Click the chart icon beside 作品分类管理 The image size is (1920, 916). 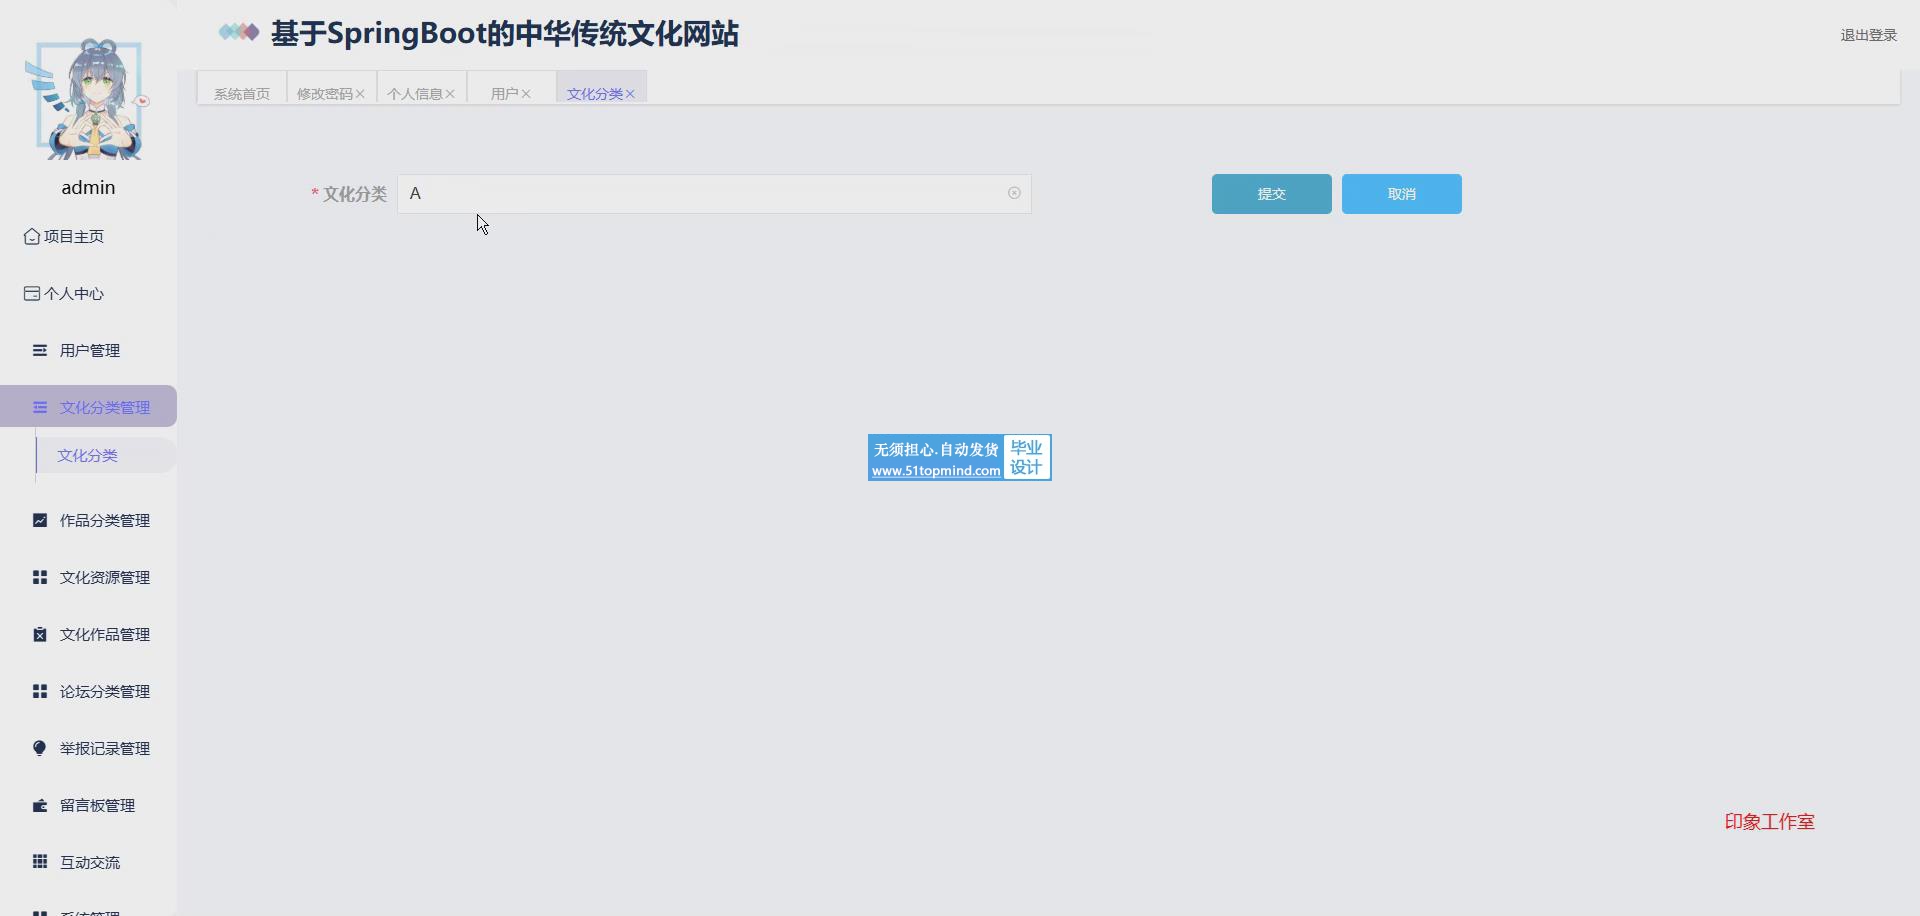40,521
